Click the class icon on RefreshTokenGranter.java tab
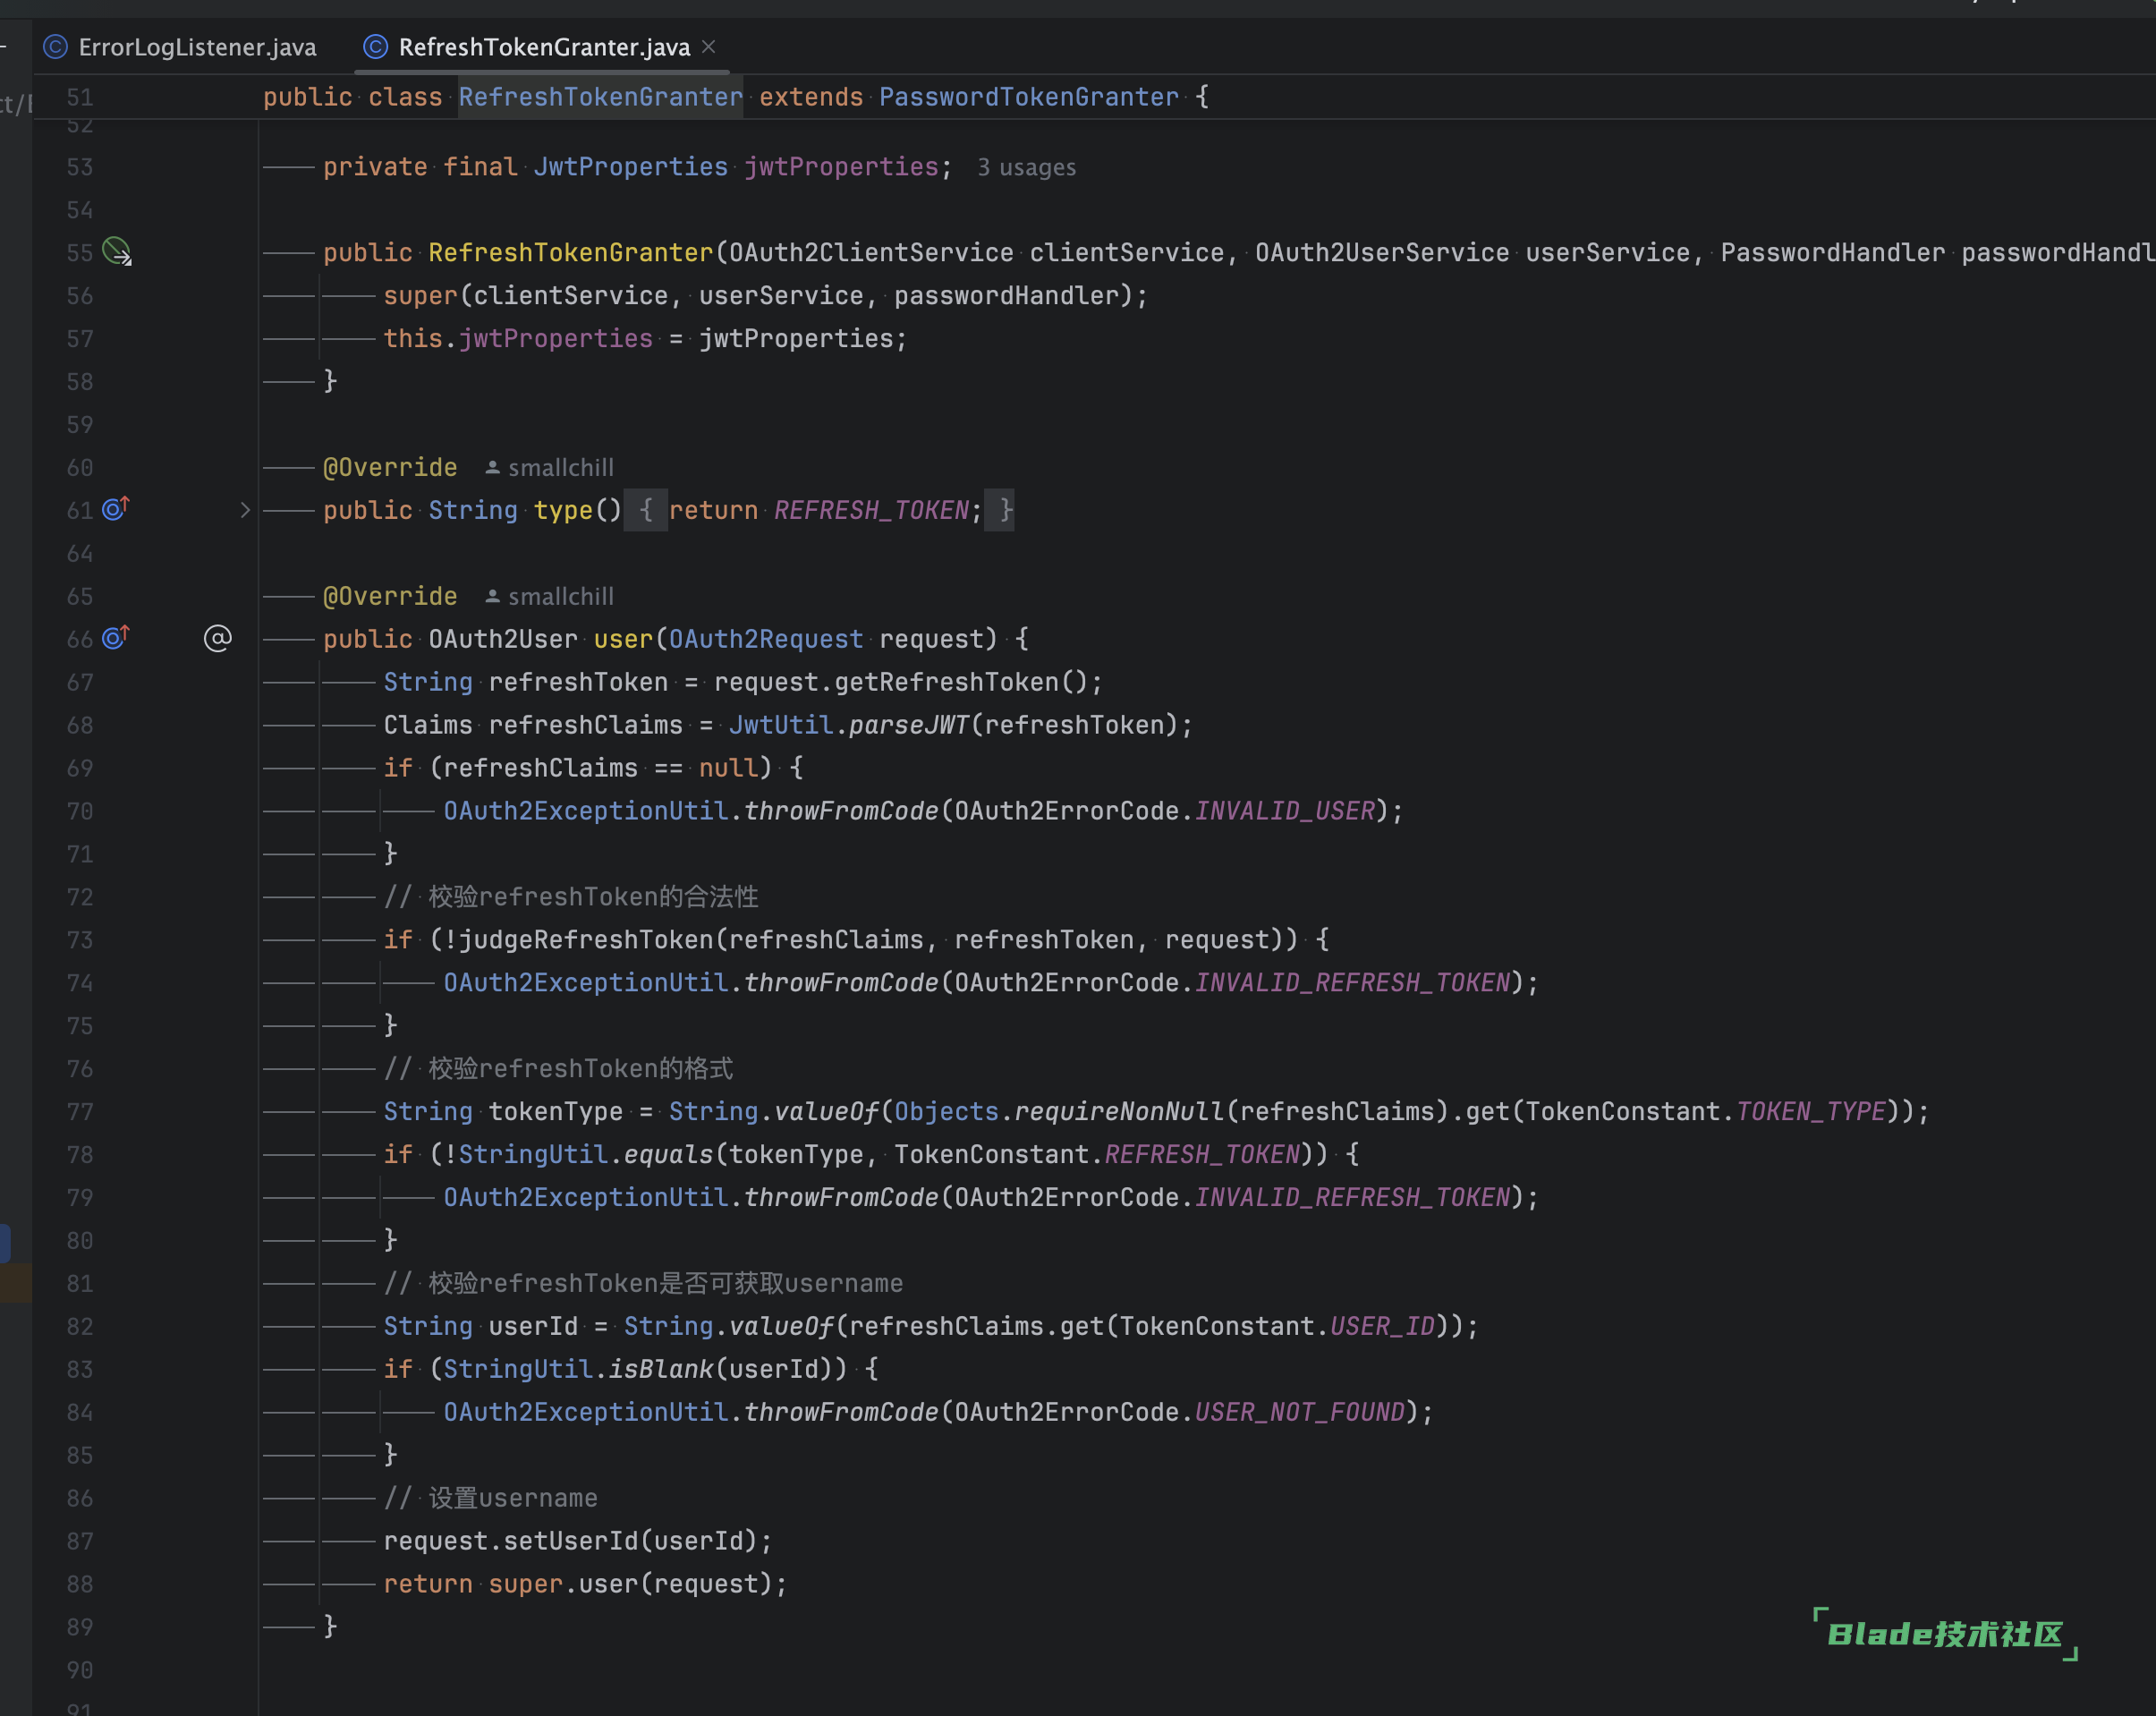 (375, 47)
